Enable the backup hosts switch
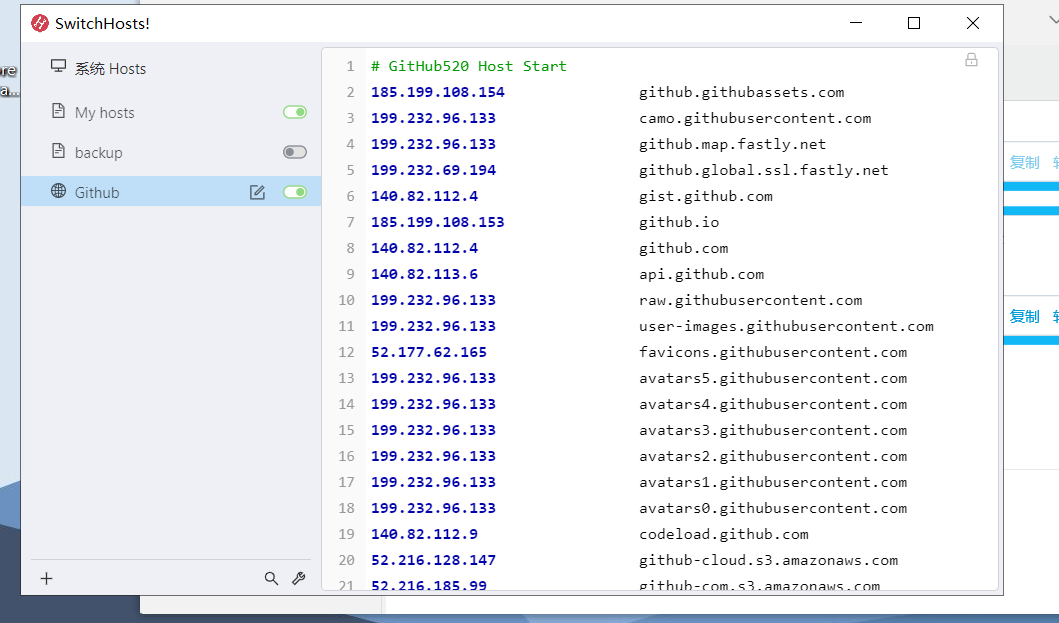This screenshot has height=623, width=1059. pyautogui.click(x=295, y=152)
